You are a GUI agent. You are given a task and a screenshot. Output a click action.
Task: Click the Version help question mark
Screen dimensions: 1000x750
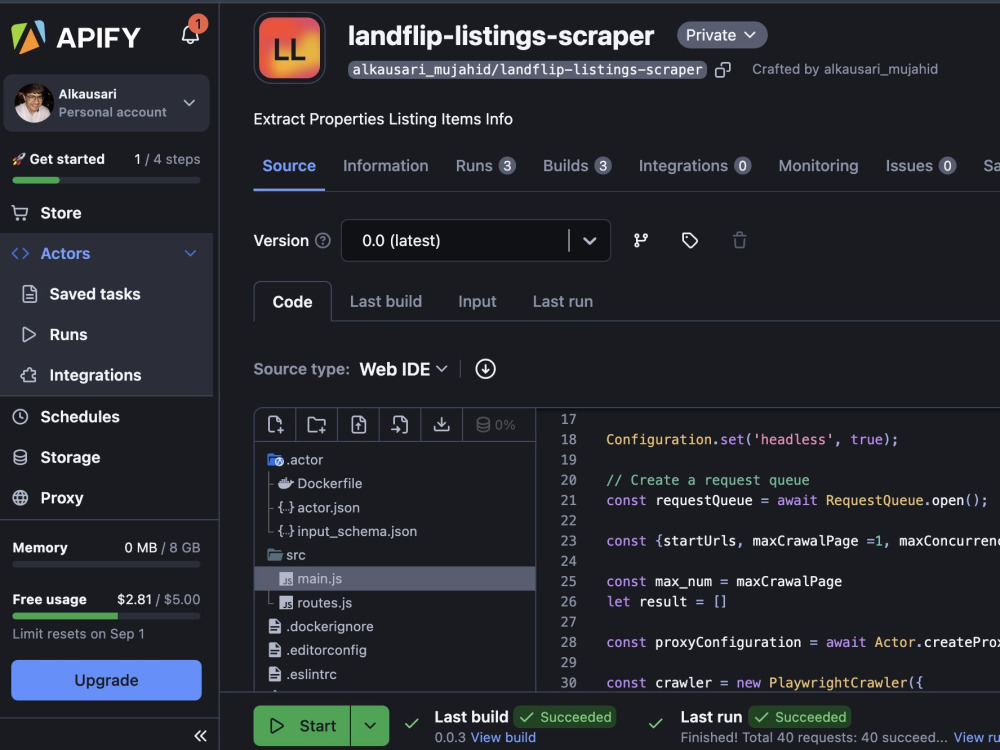point(323,240)
